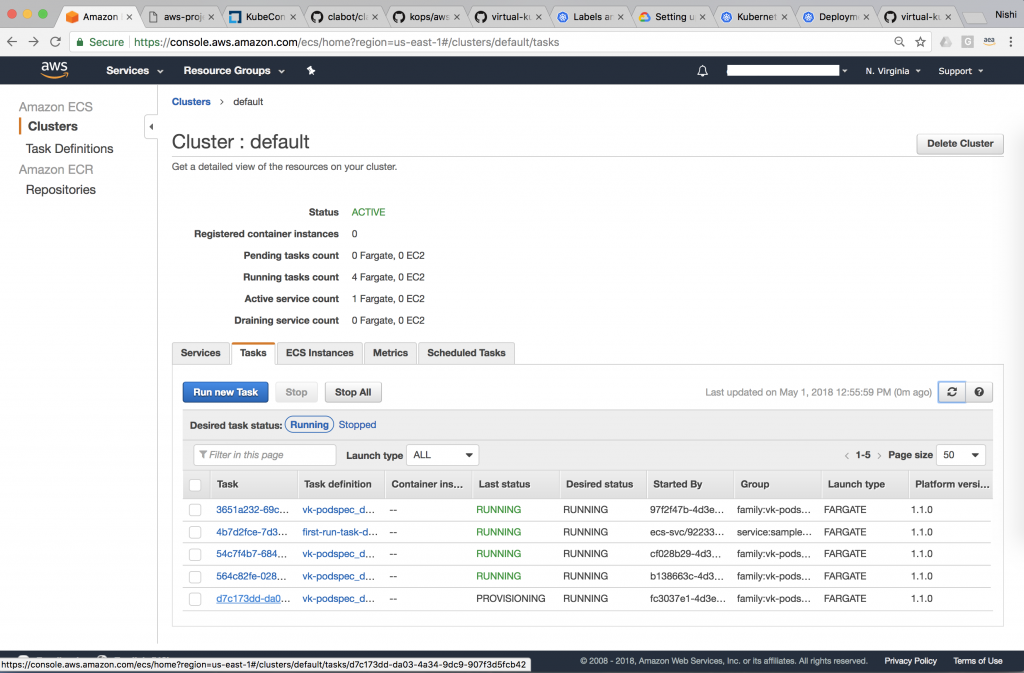Screen dimensions: 1024x673
Task: Click the PROVISIONING status text
Action: [x=511, y=599]
